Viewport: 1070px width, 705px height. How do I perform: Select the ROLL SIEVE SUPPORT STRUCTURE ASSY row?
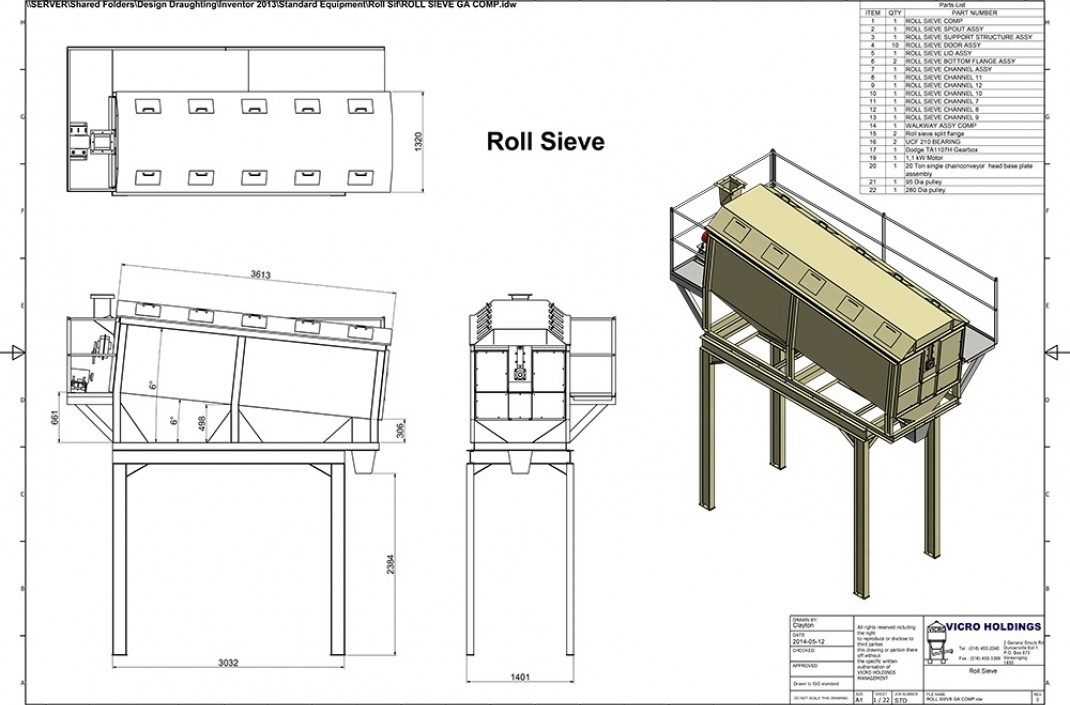click(970, 36)
